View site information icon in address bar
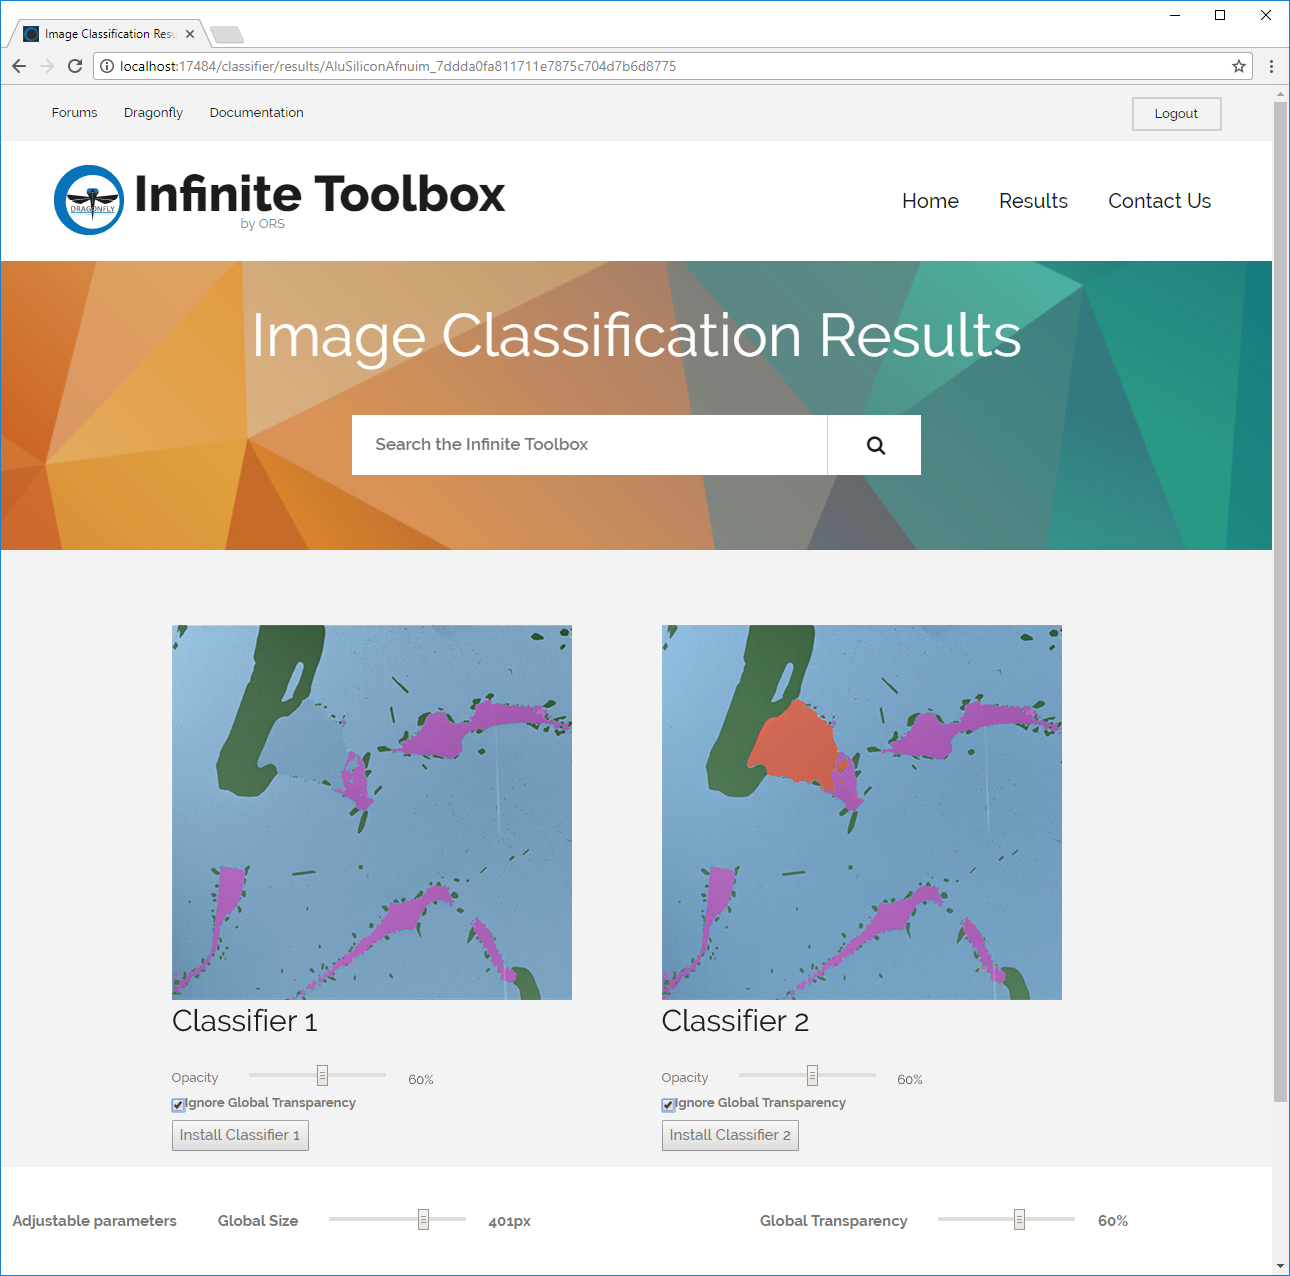Viewport: 1290px width, 1276px height. pyautogui.click(x=107, y=66)
